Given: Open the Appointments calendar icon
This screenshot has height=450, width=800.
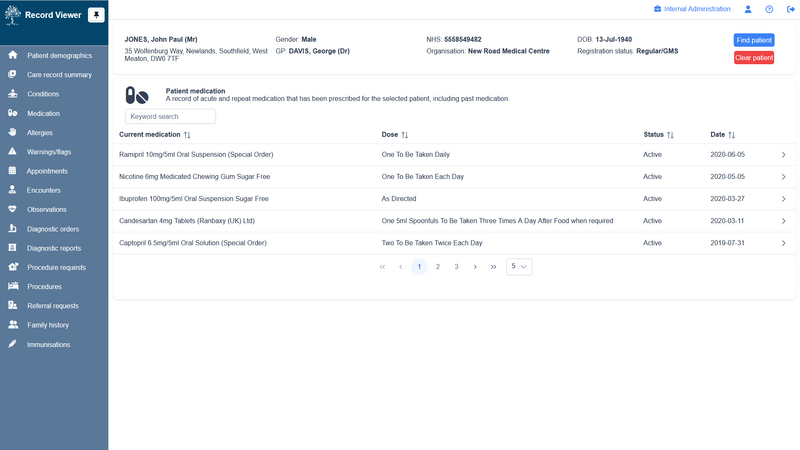Looking at the screenshot, I should click(13, 171).
